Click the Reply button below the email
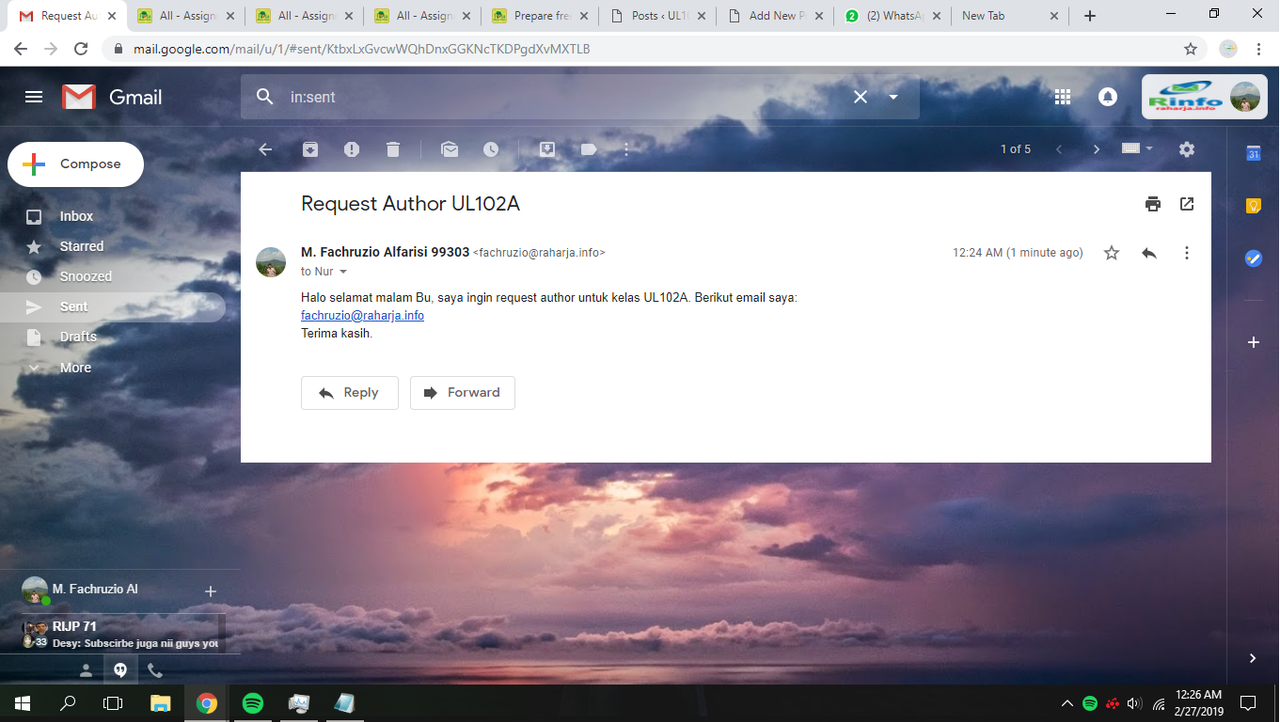This screenshot has width=1280, height=722. tap(349, 392)
